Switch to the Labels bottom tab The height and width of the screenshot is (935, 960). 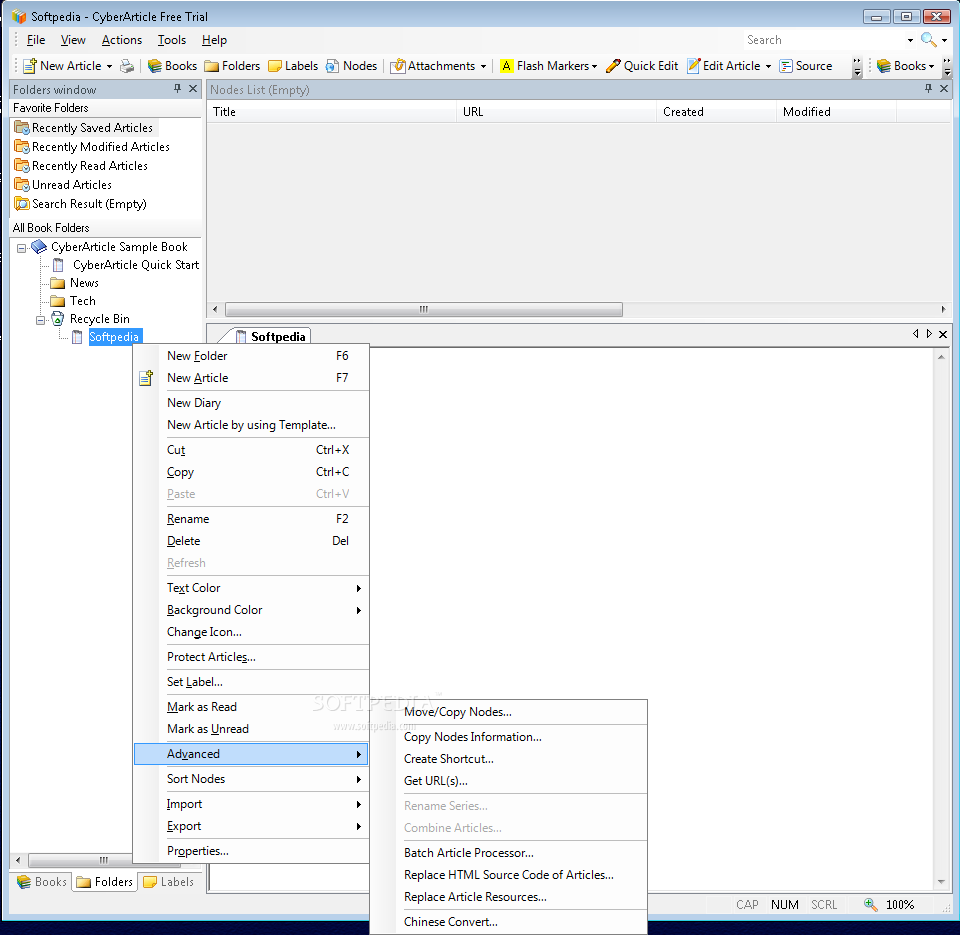click(168, 882)
